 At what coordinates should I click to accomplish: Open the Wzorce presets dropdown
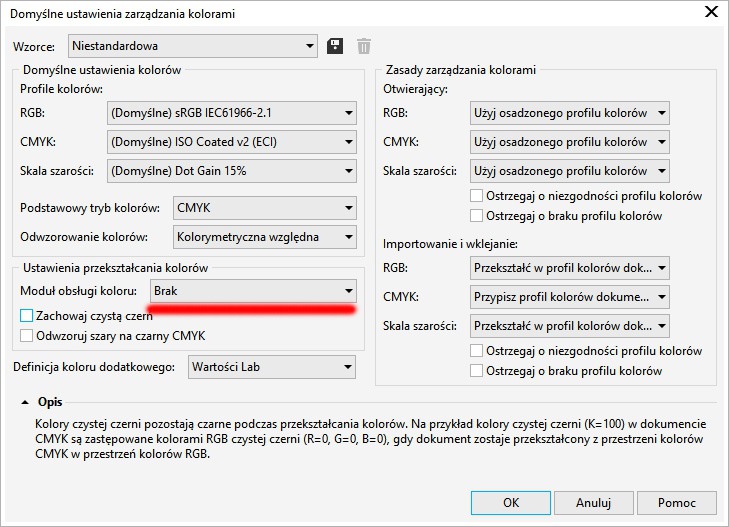click(192, 46)
